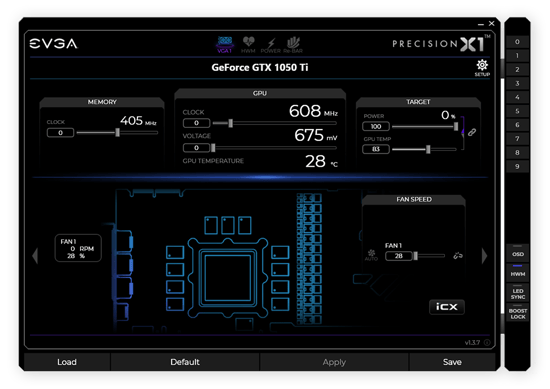The width and height of the screenshot is (550, 389).
Task: Click the GeForce GTX 1050 Ti title
Action: pyautogui.click(x=260, y=67)
